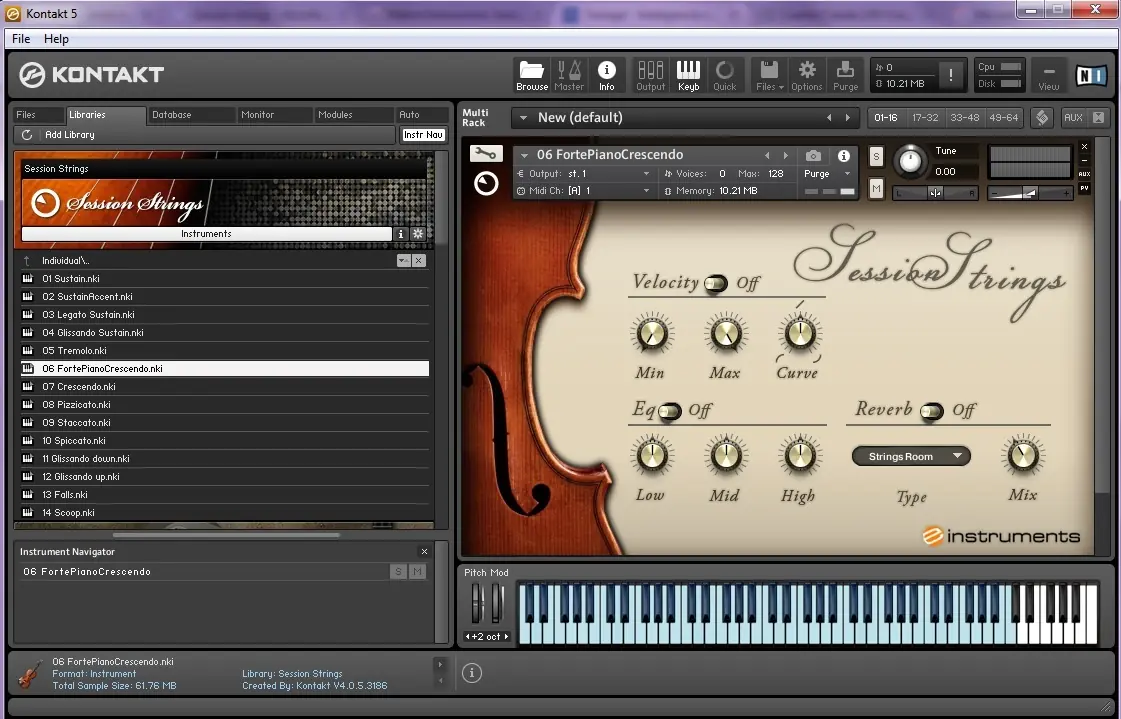Open the File menu
The height and width of the screenshot is (719, 1121).
click(21, 39)
